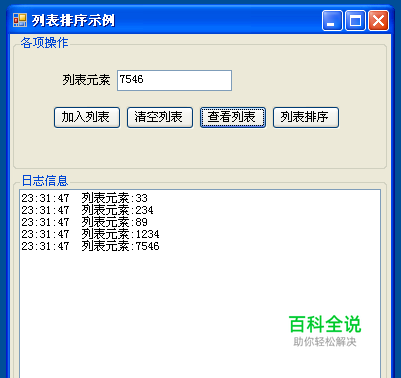
Task: Click the 加入列表 button
Action: 87,117
